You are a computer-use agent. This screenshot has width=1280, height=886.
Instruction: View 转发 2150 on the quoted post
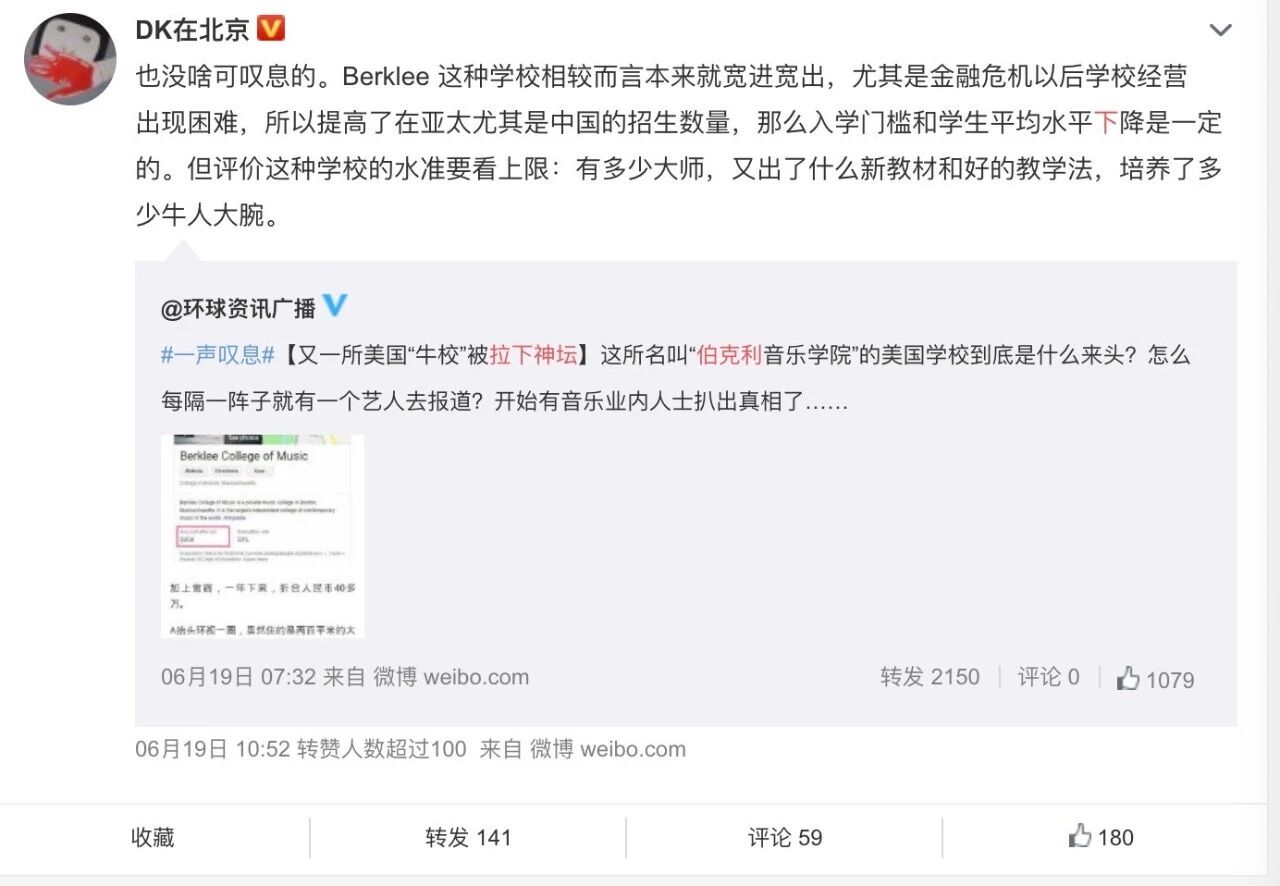[930, 677]
